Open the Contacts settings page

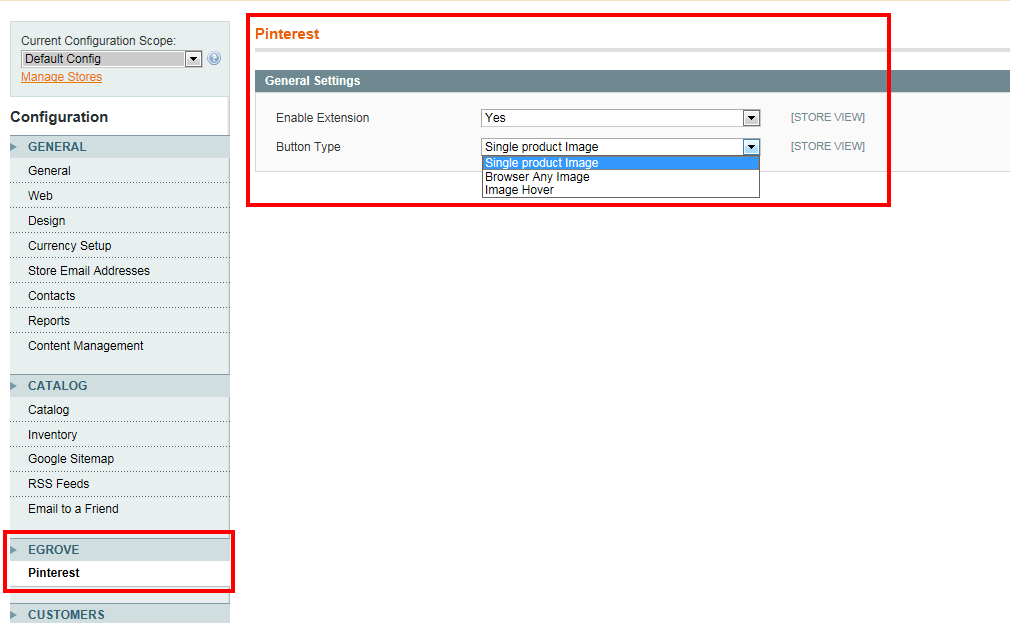[120, 296]
